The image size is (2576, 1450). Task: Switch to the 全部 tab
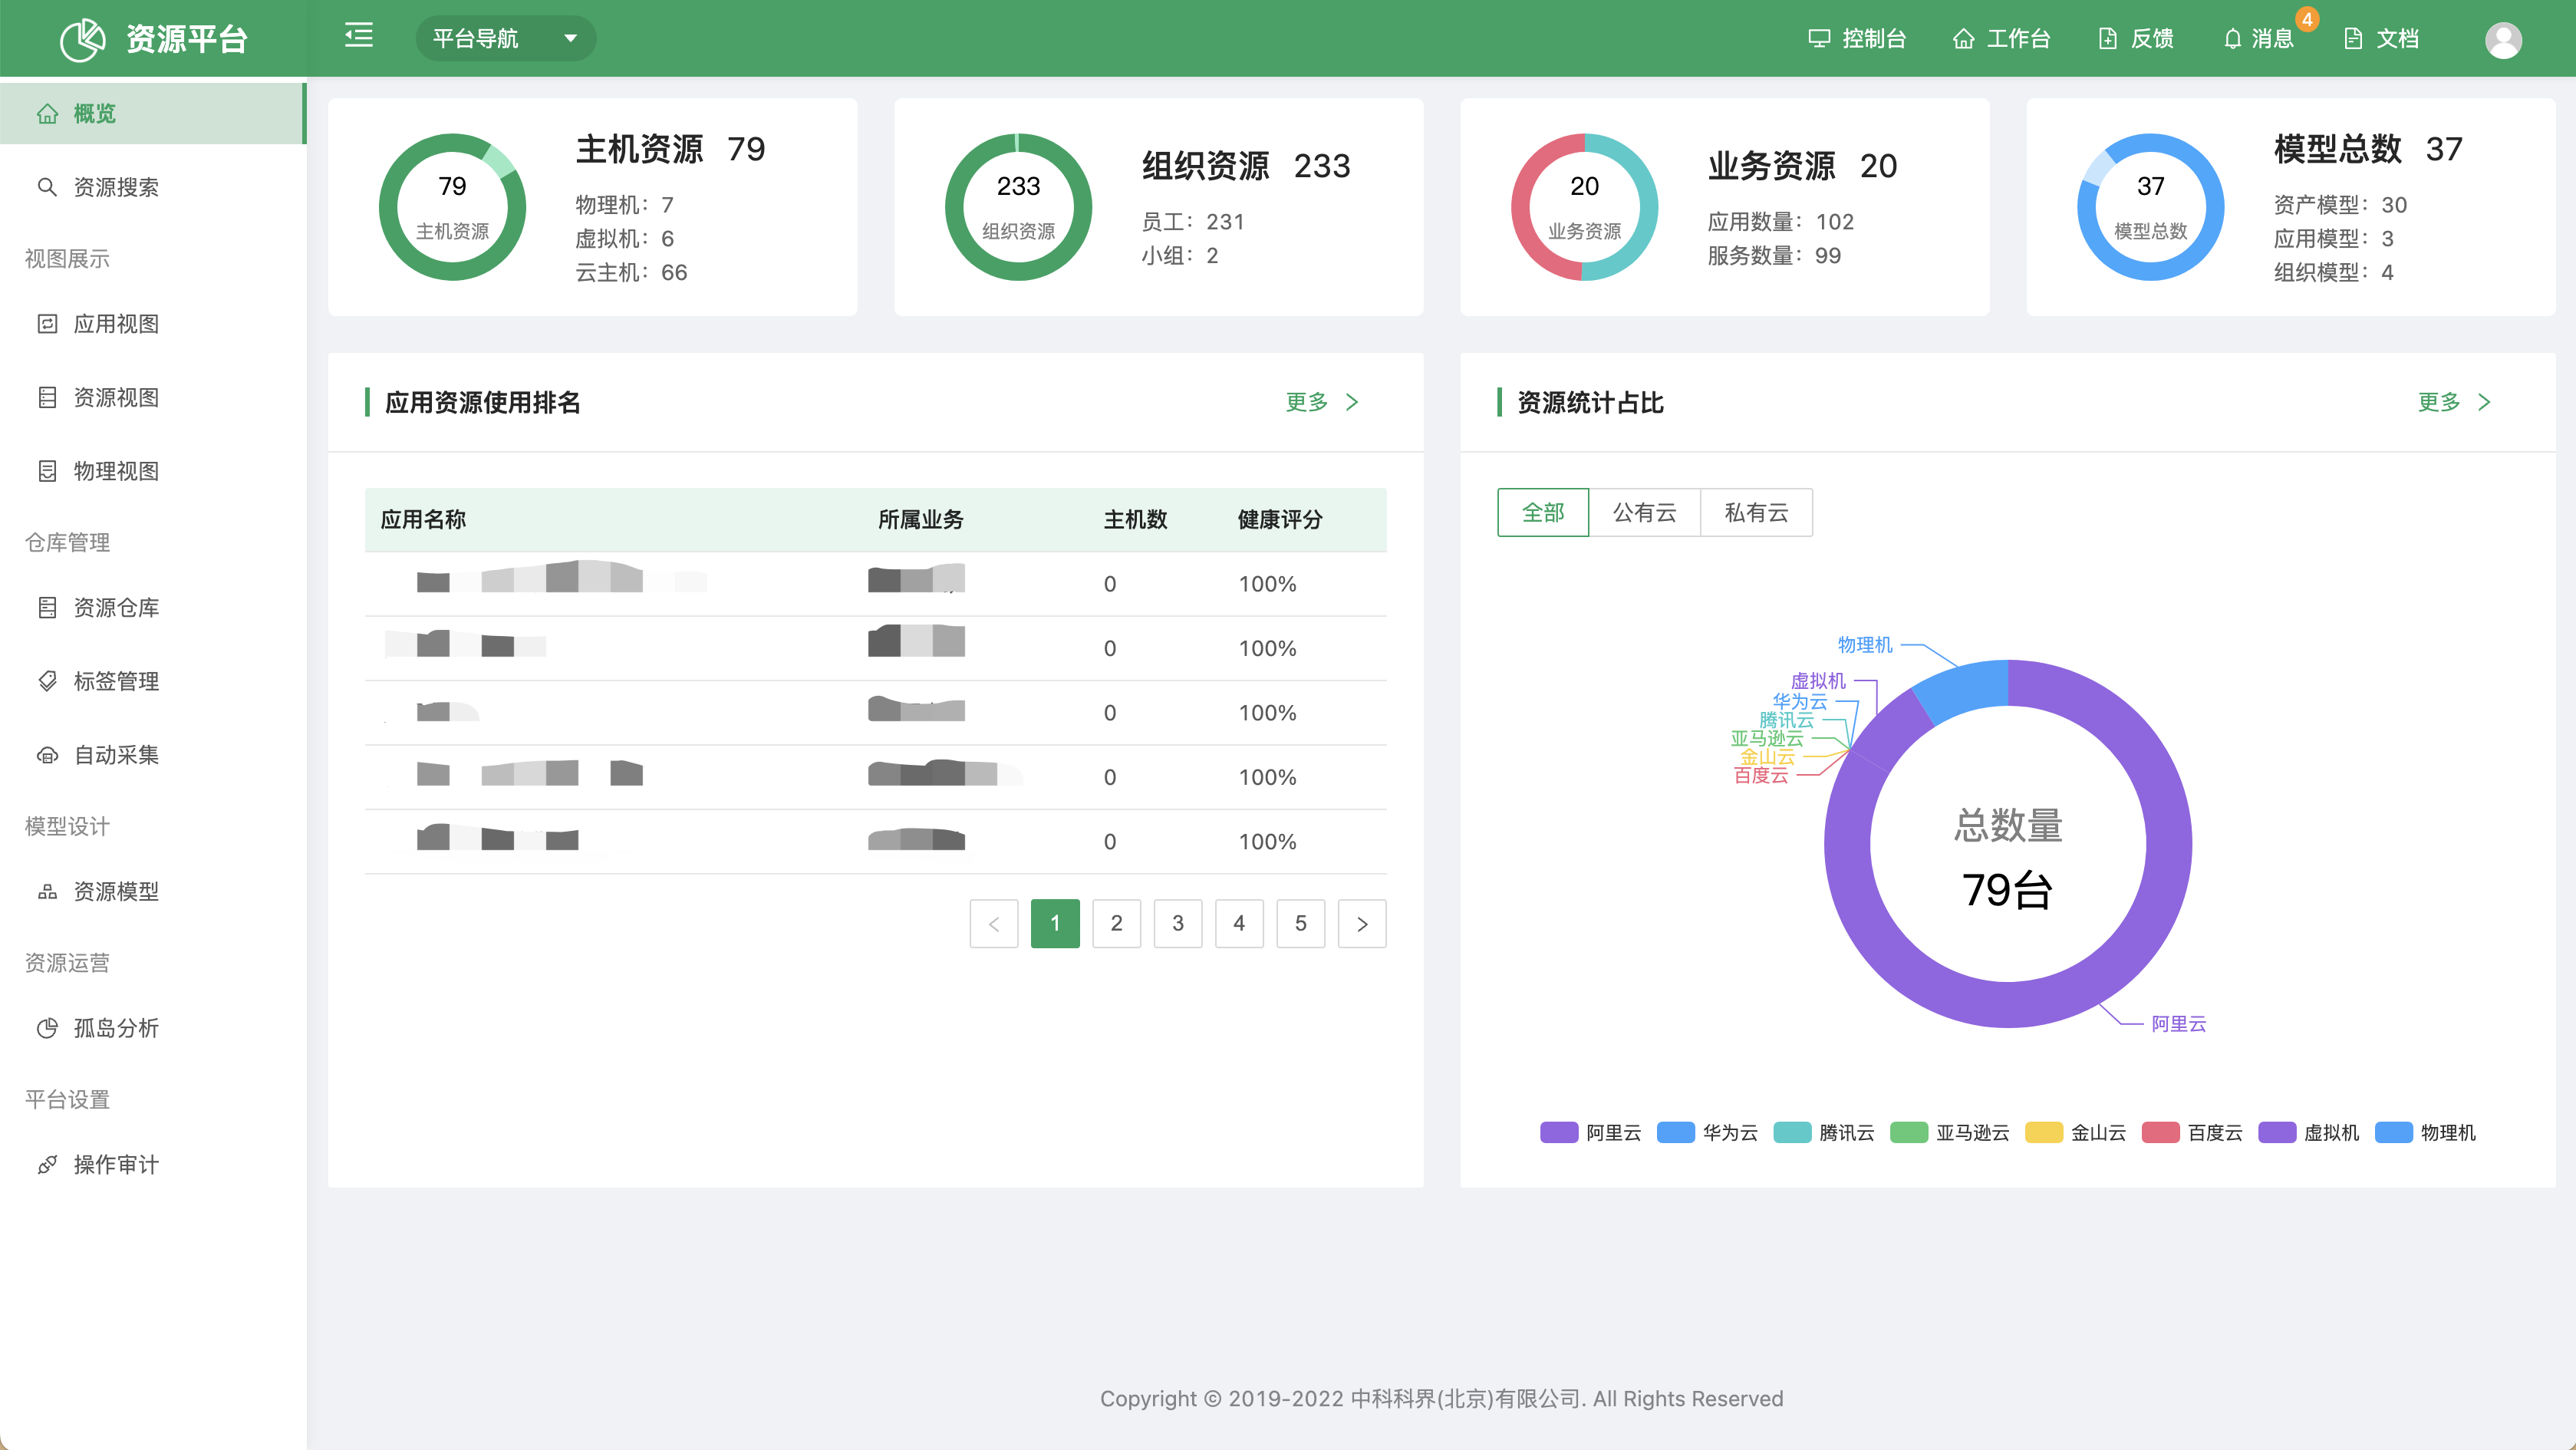coord(1542,512)
